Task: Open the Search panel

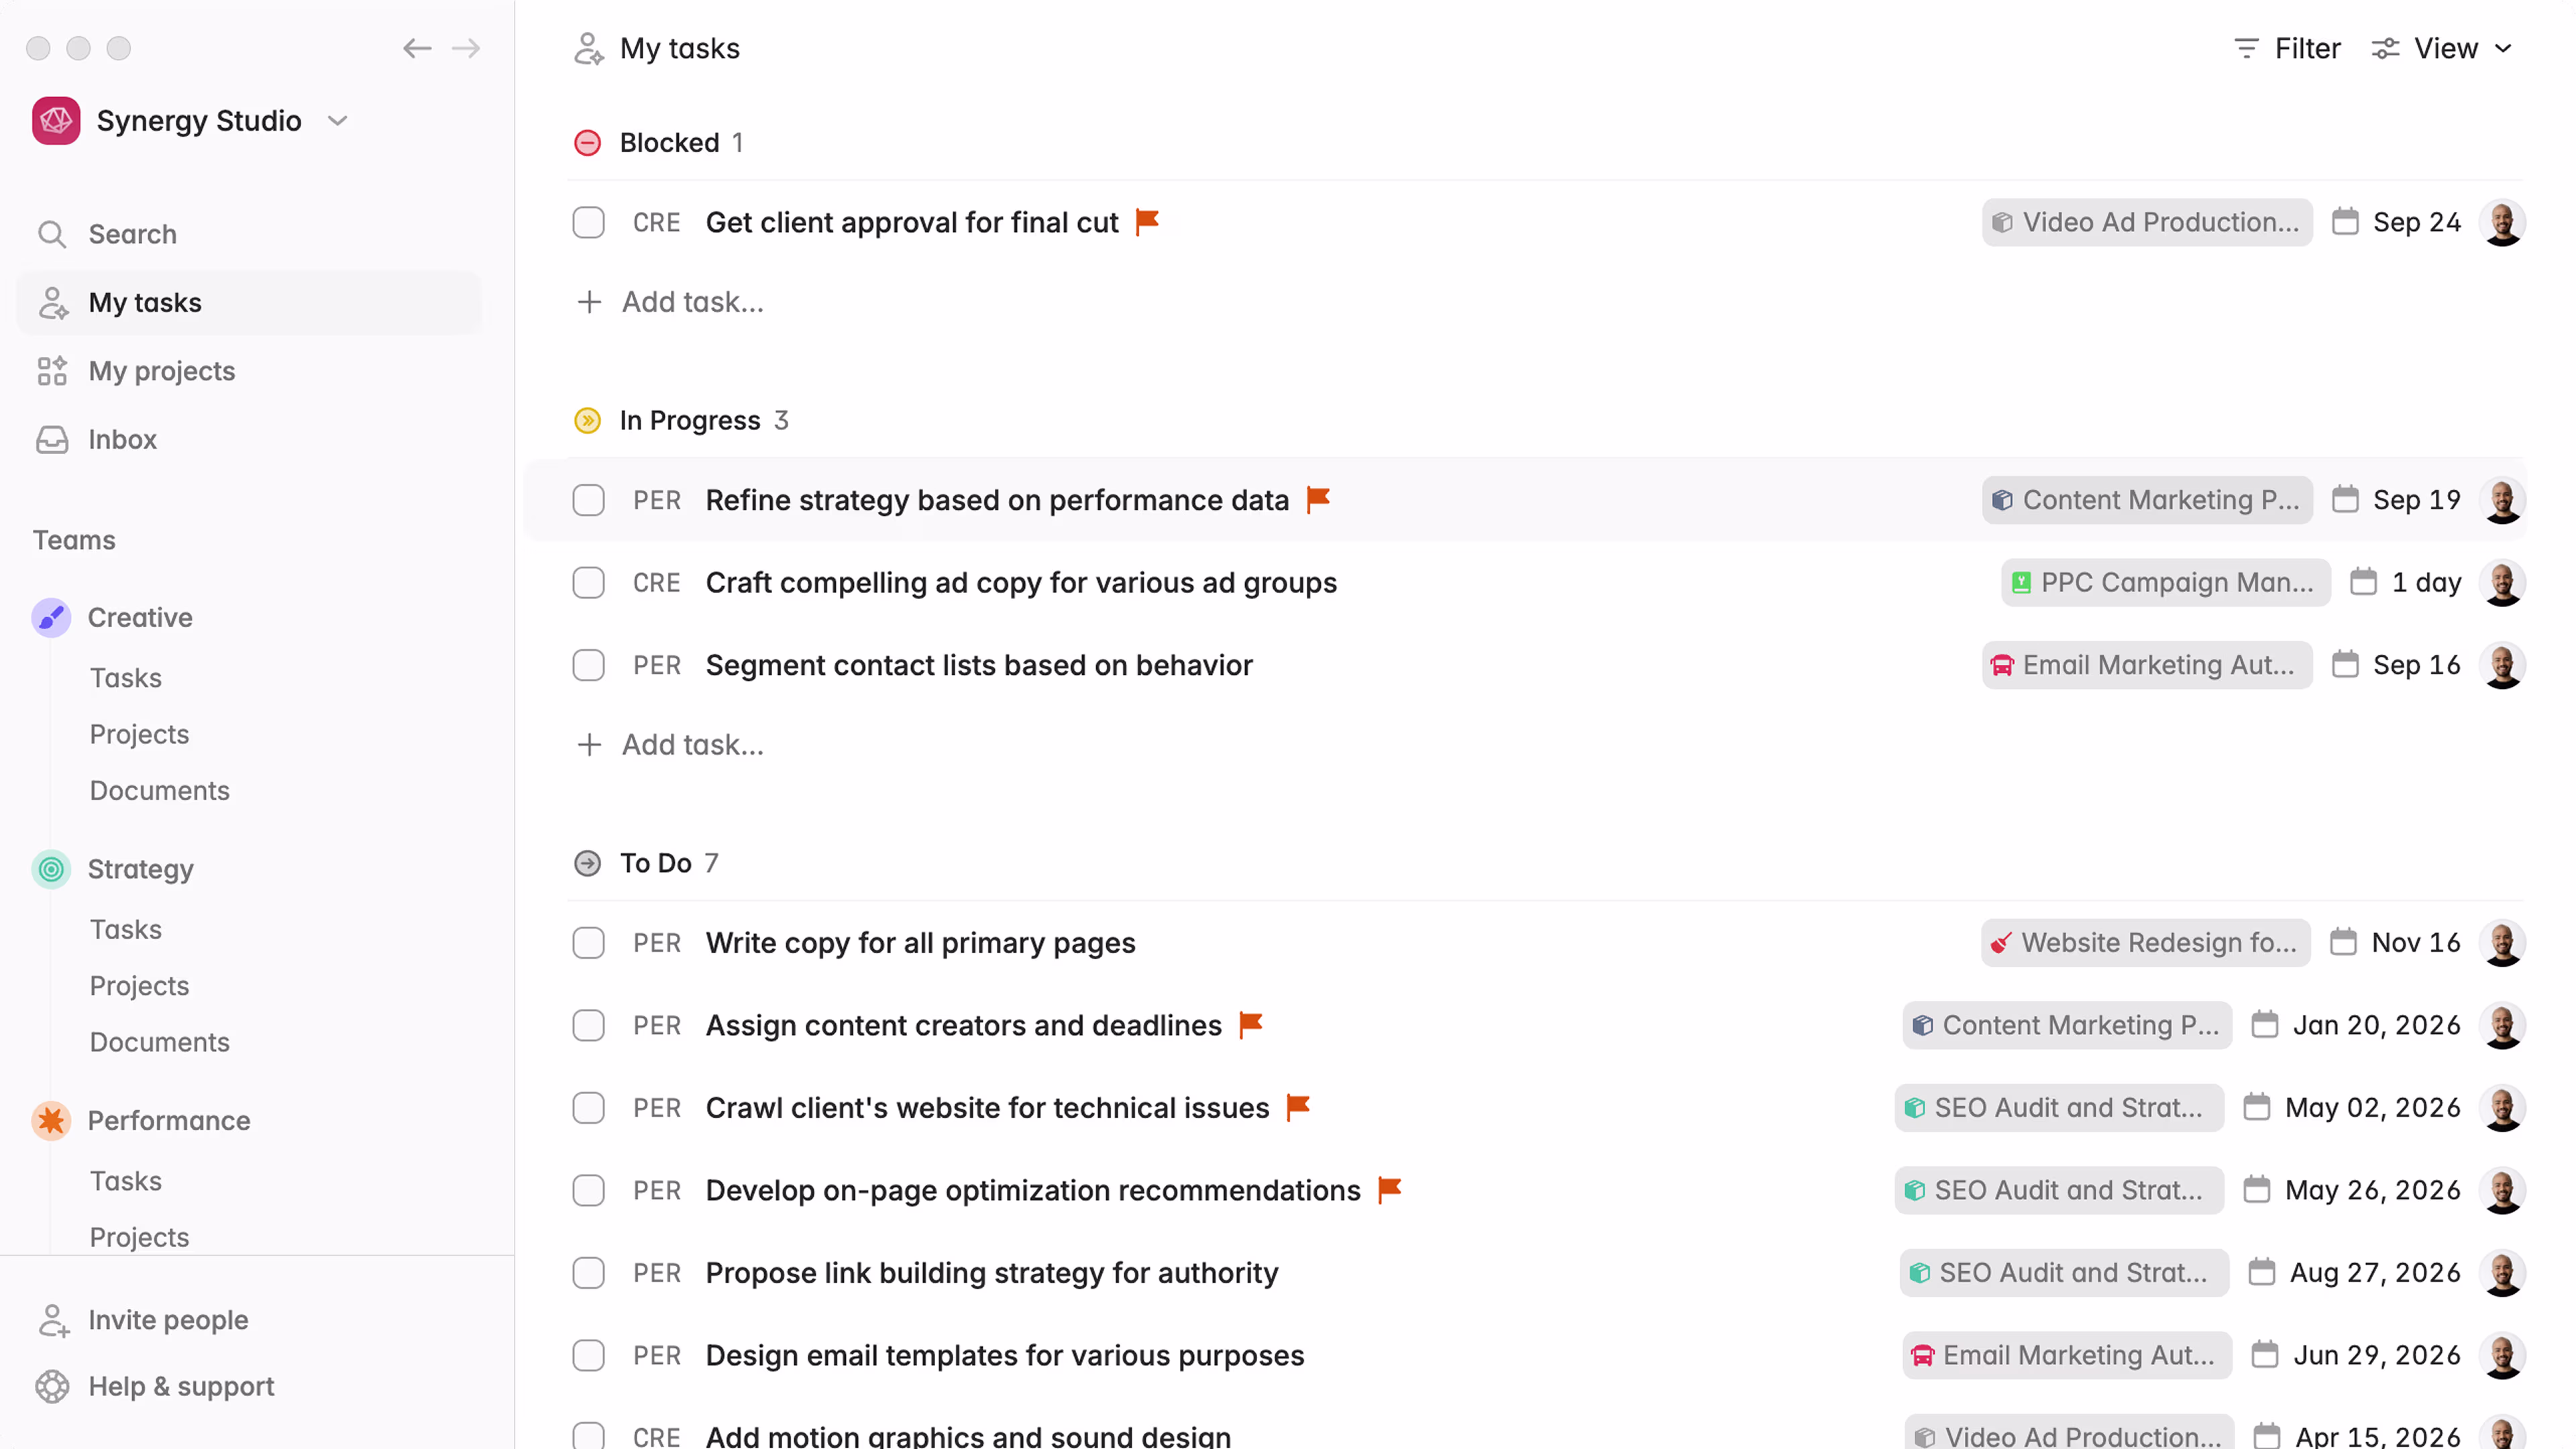Action: (133, 234)
